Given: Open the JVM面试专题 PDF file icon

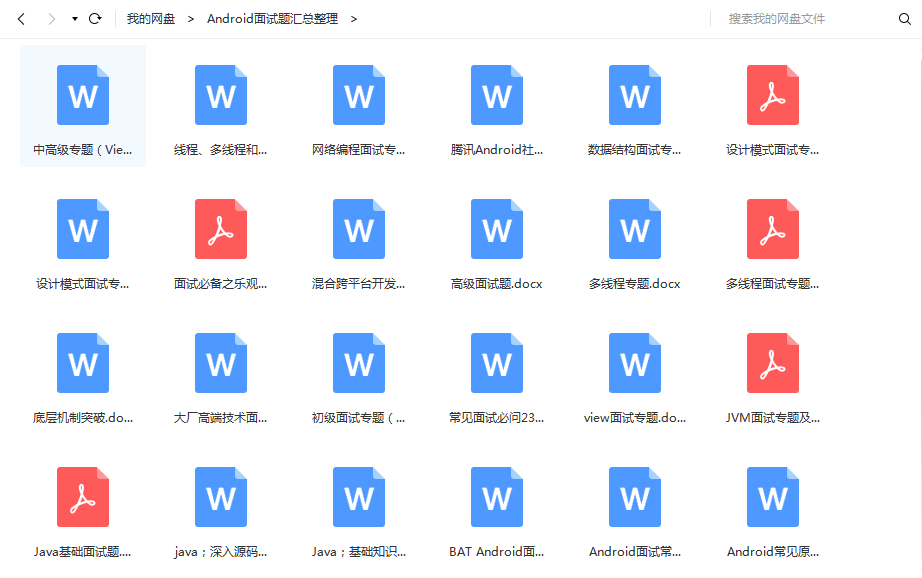Looking at the screenshot, I should (773, 363).
